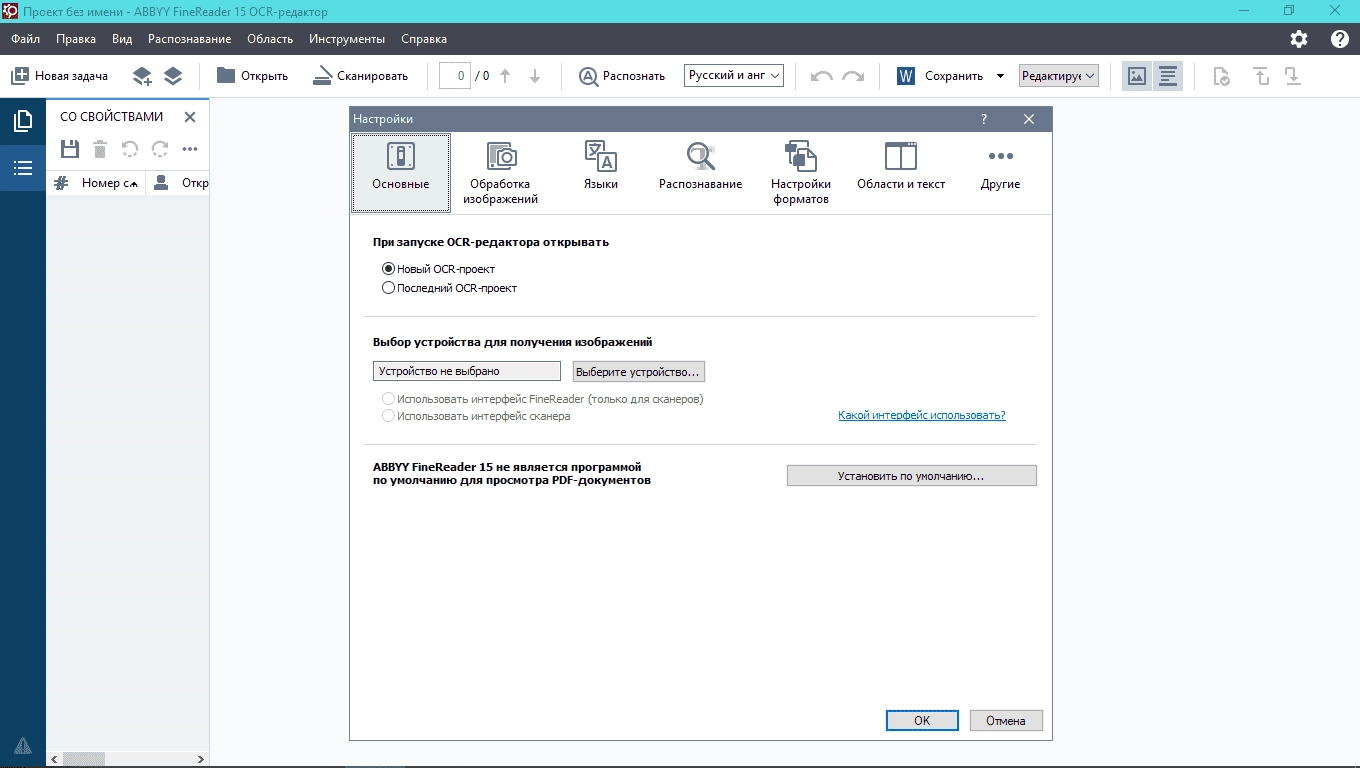Click the Откр column header with person icon
The width and height of the screenshot is (1360, 768).
(178, 183)
